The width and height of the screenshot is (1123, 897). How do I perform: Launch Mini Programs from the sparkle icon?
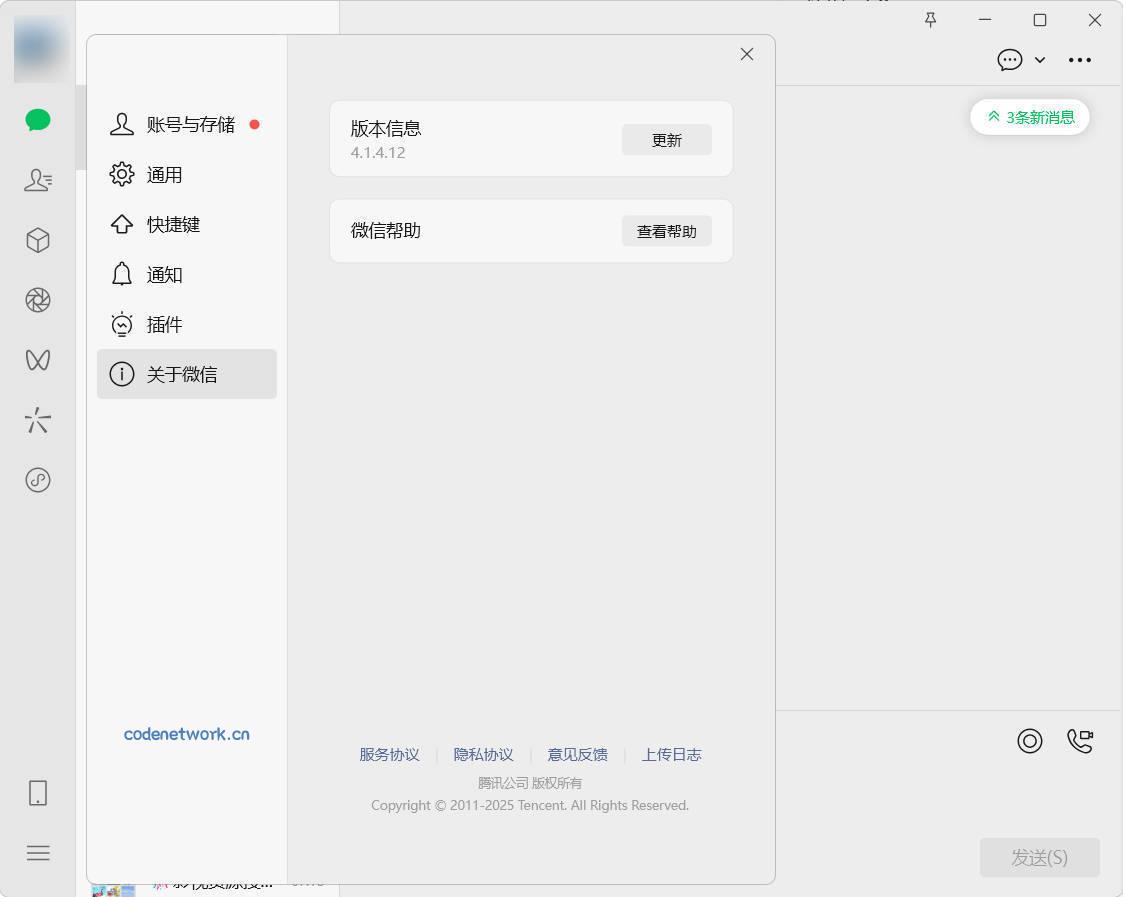pos(37,420)
